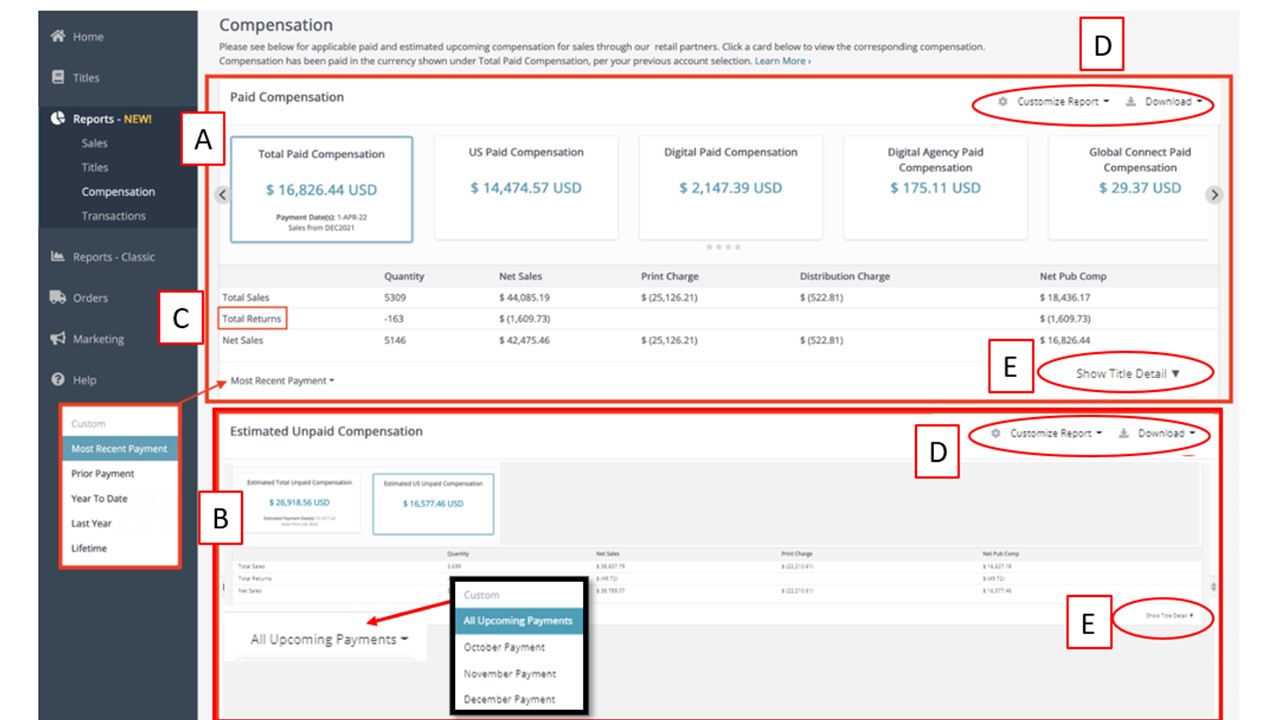This screenshot has height=720, width=1280.
Task: Open Marketing in sidebar
Action: click(98, 339)
